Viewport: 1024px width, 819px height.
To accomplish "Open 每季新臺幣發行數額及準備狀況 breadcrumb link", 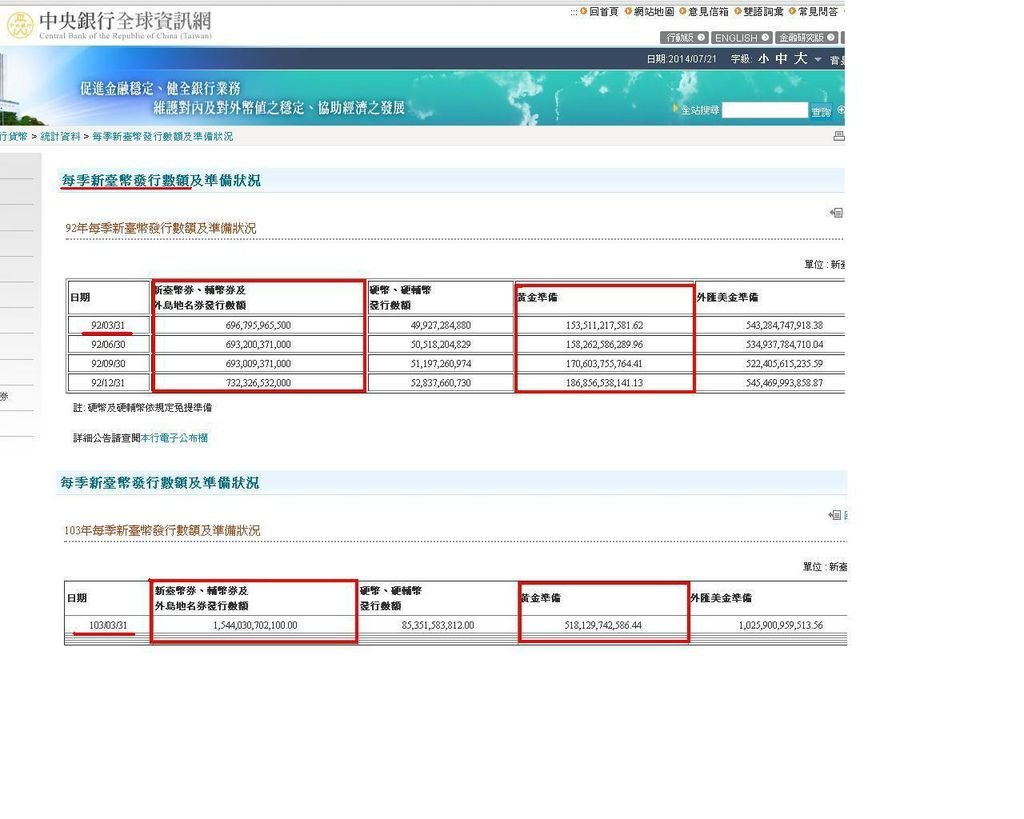I will [163, 136].
